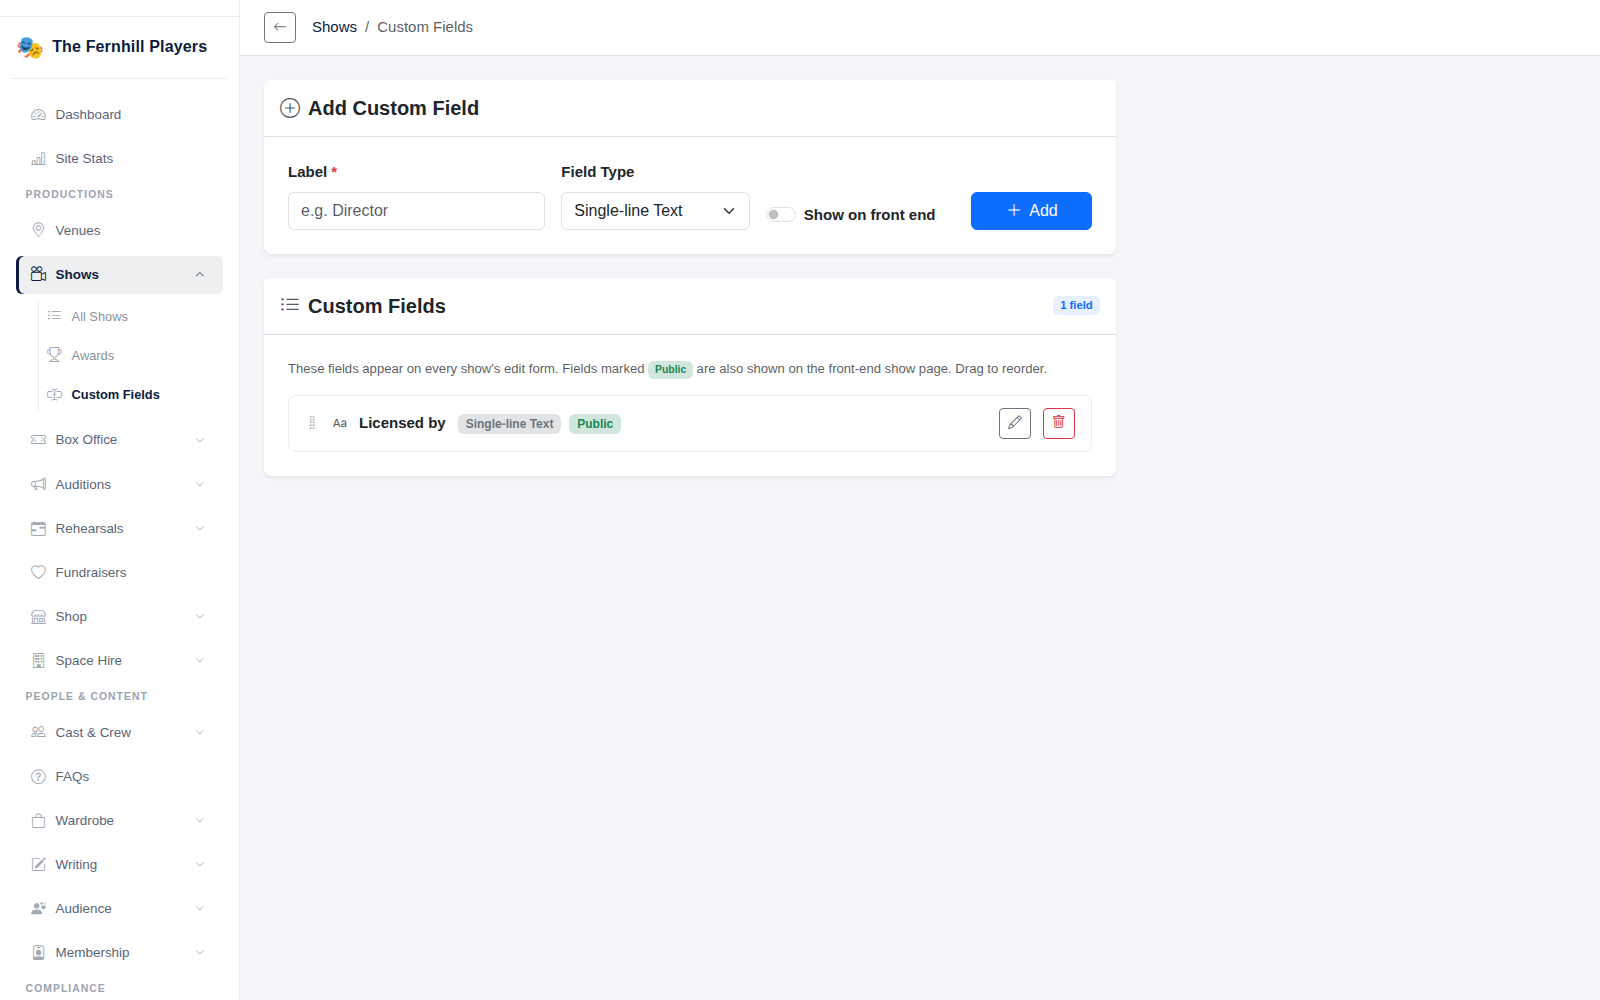Screen dimensions: 1600x1000
Task: Click the Single-line Text tag in row
Action: tap(509, 424)
